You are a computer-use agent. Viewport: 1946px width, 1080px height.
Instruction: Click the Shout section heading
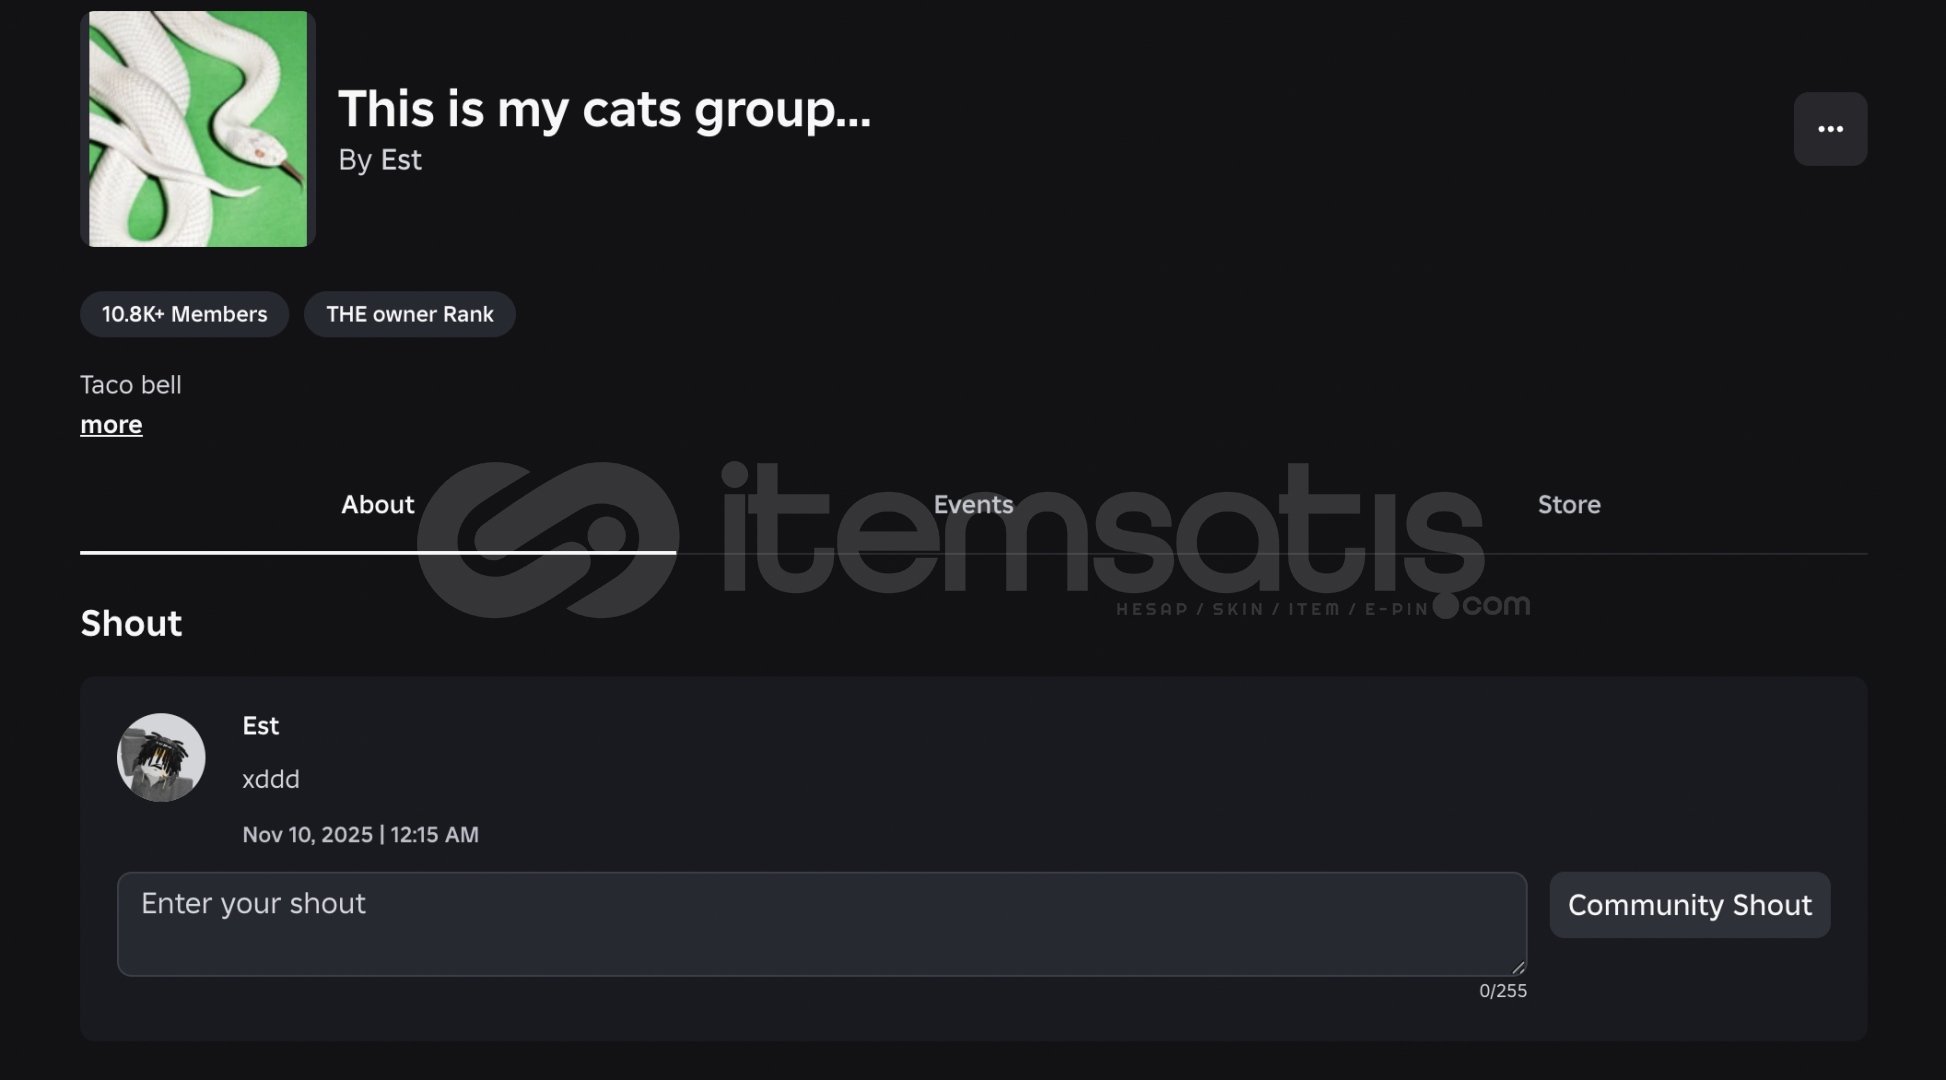(132, 624)
